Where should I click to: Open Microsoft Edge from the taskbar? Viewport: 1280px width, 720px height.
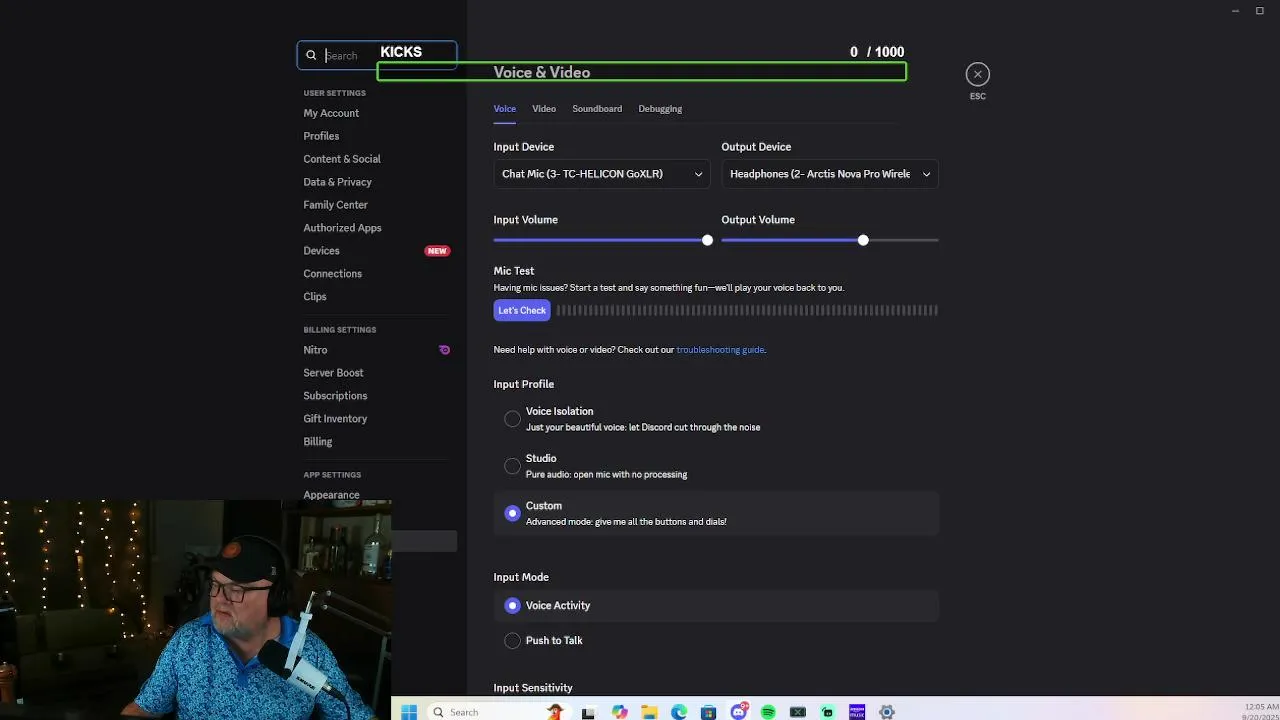pyautogui.click(x=679, y=712)
